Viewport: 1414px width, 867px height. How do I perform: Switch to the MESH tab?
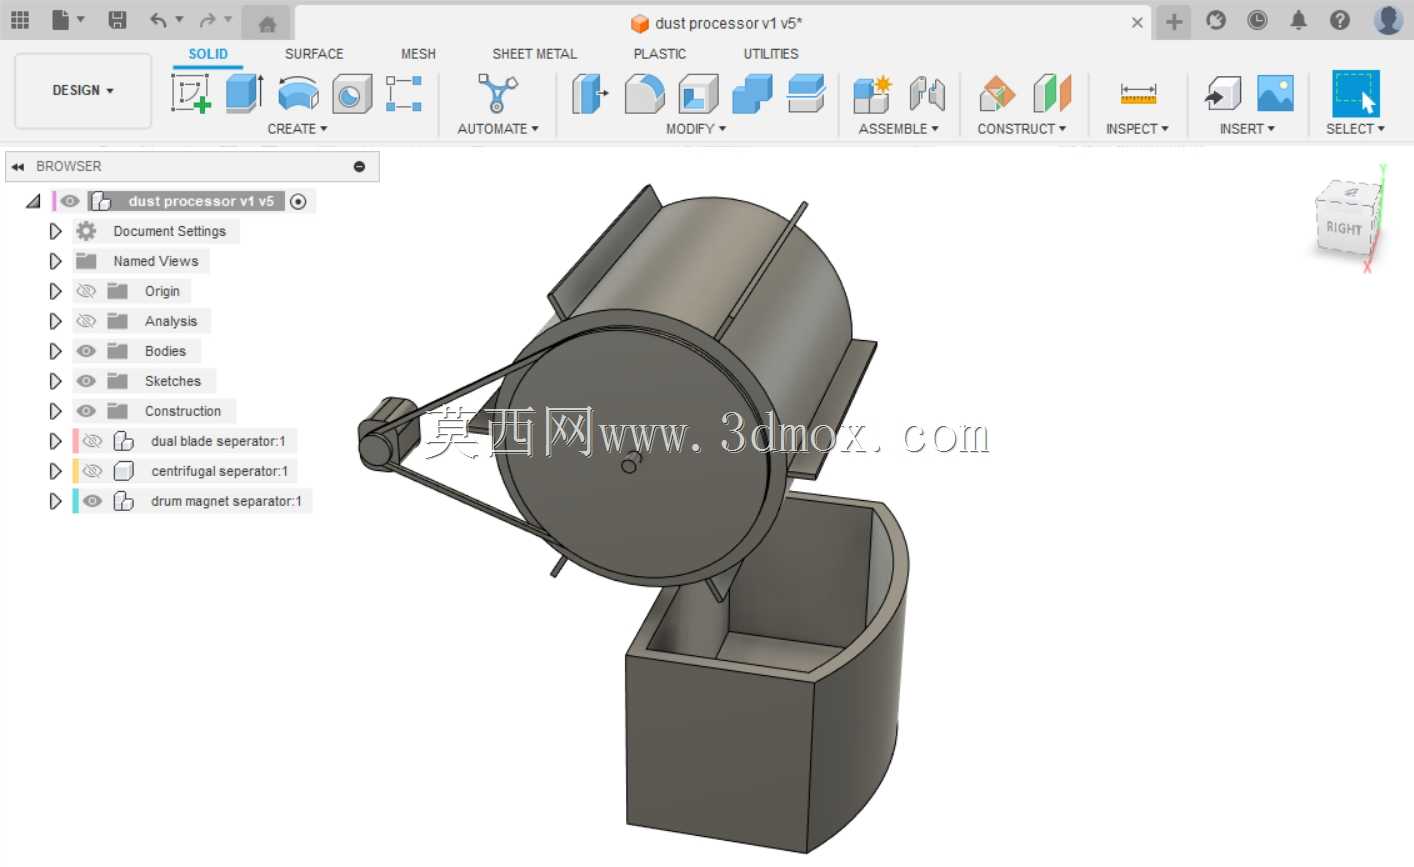coord(418,54)
